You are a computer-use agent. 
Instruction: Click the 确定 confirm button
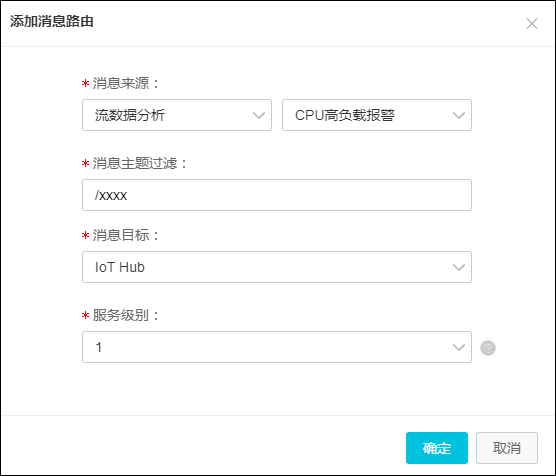(437, 448)
